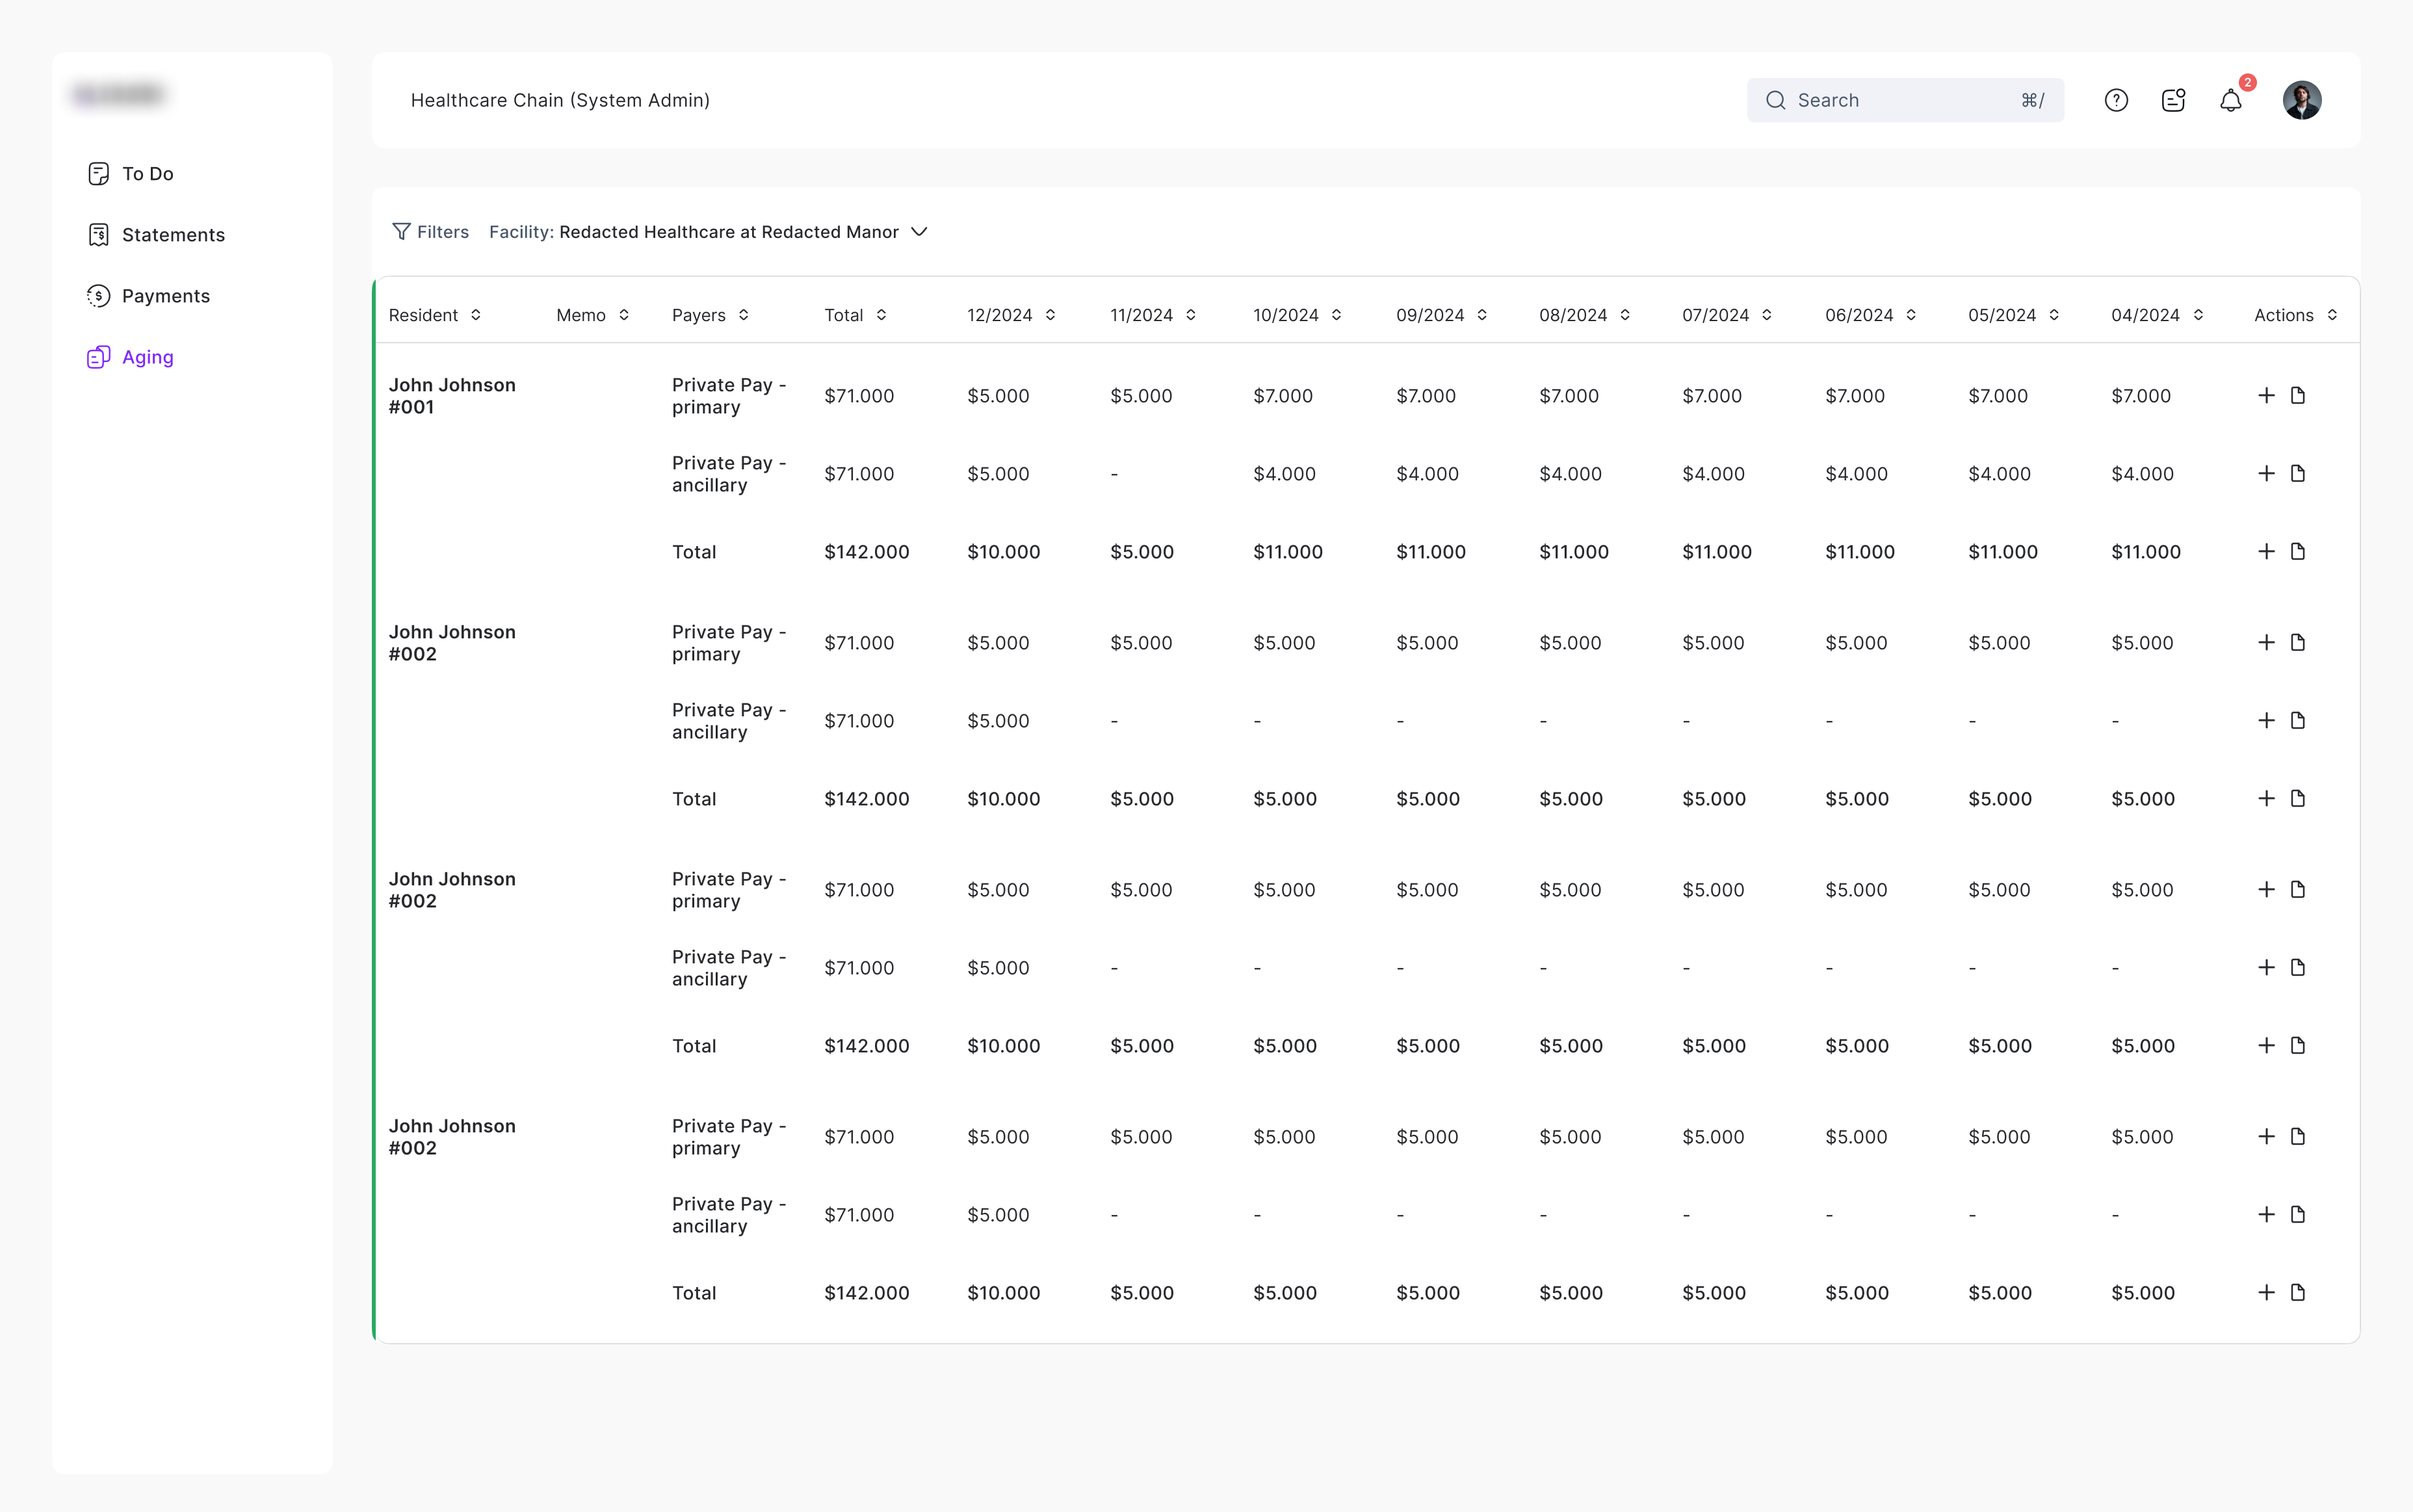Click the $7.000 value under 10/2024
Screen dimensions: 2413x1512
pos(1283,396)
